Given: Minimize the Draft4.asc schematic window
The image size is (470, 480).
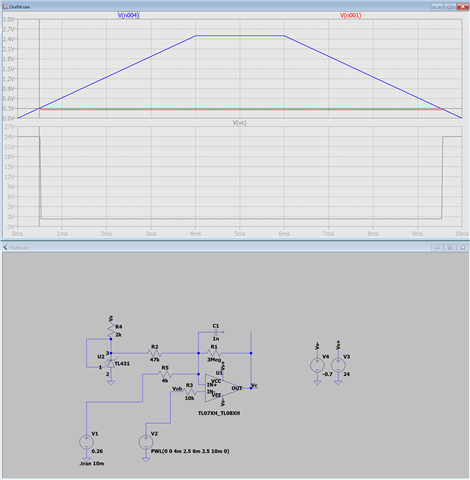Looking at the screenshot, I should point(437,247).
